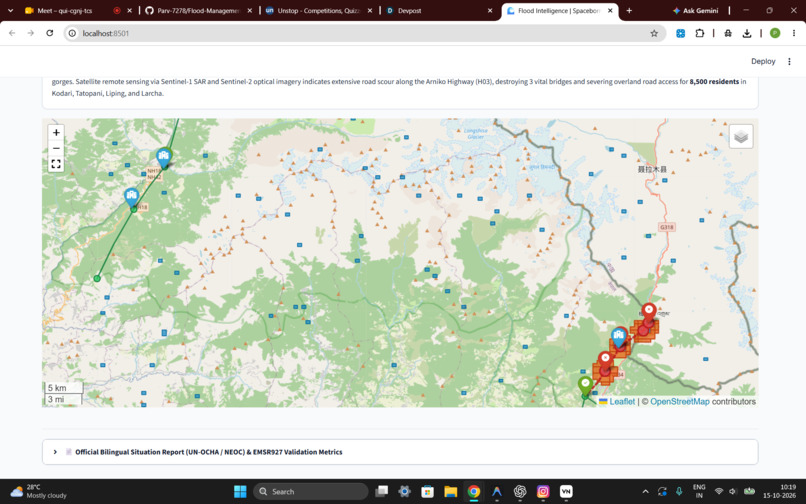This screenshot has height=504, width=806.
Task: Open a new browser tab
Action: pos(629,11)
